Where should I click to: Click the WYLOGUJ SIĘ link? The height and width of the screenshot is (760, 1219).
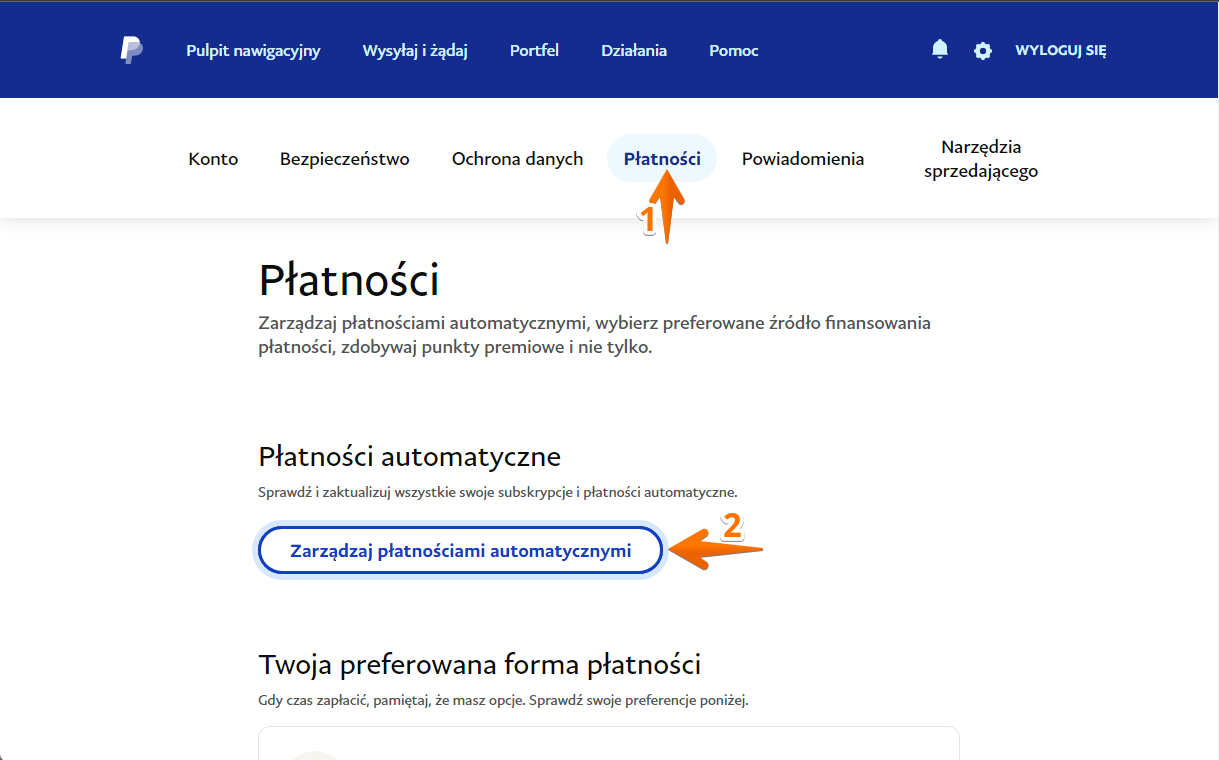(x=1061, y=50)
